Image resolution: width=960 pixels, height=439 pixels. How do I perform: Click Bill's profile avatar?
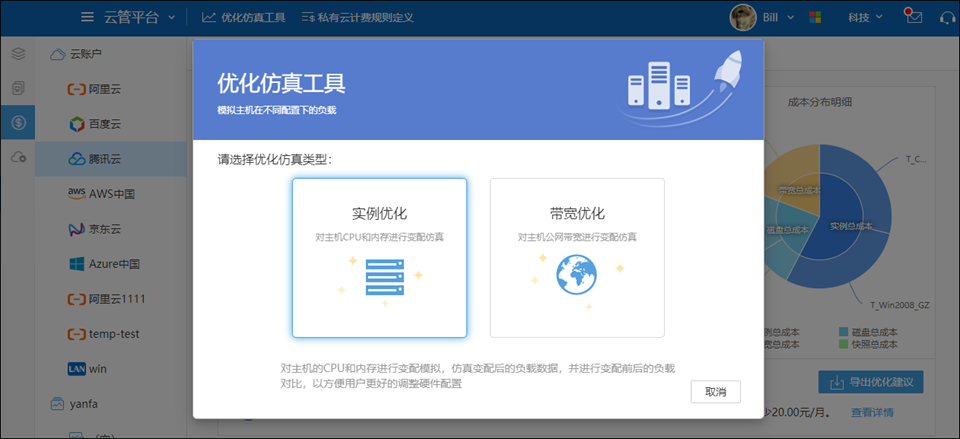click(743, 17)
